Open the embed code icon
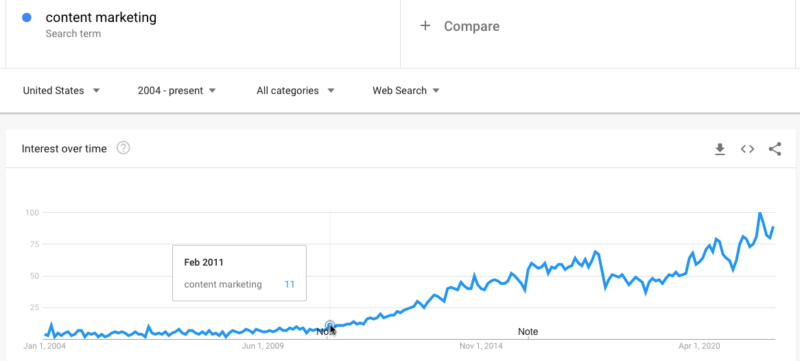 pos(747,149)
